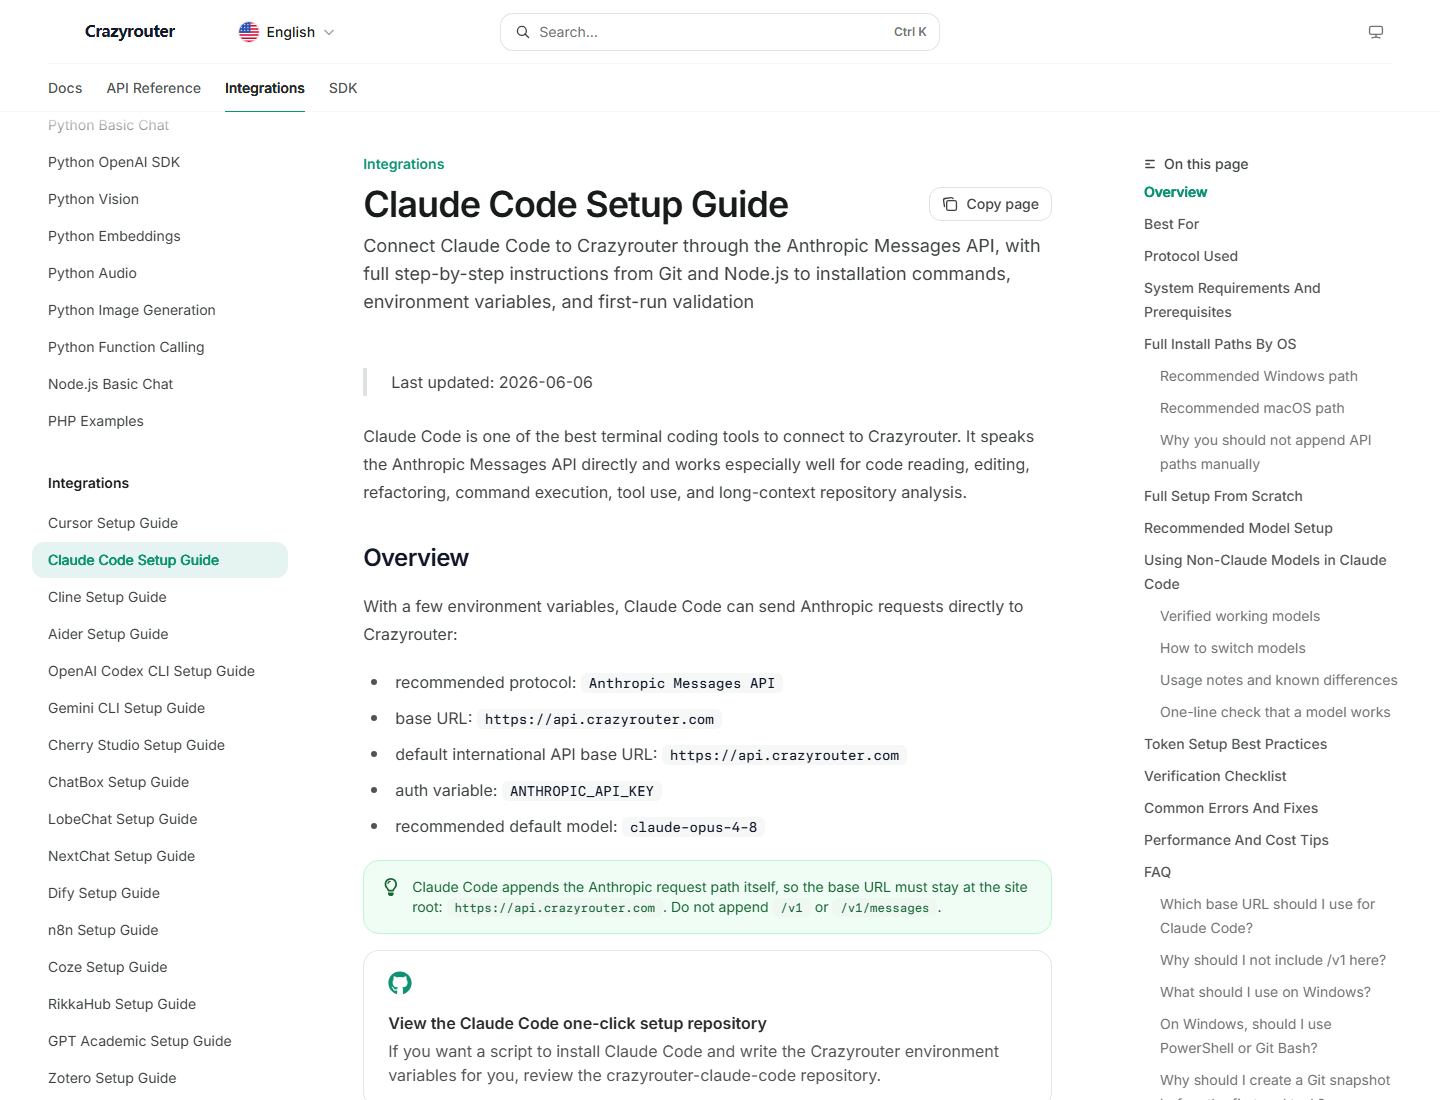This screenshot has height=1100, width=1440.
Task: Click the On this page list icon
Action: coord(1150,164)
